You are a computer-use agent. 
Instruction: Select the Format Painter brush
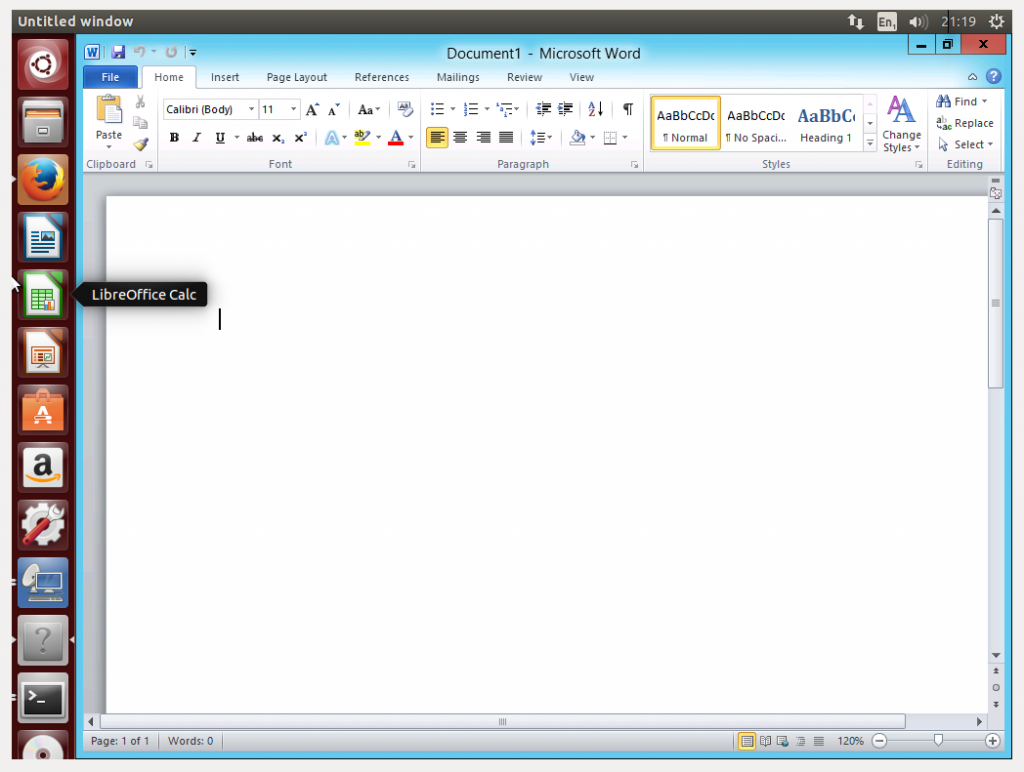[140, 144]
